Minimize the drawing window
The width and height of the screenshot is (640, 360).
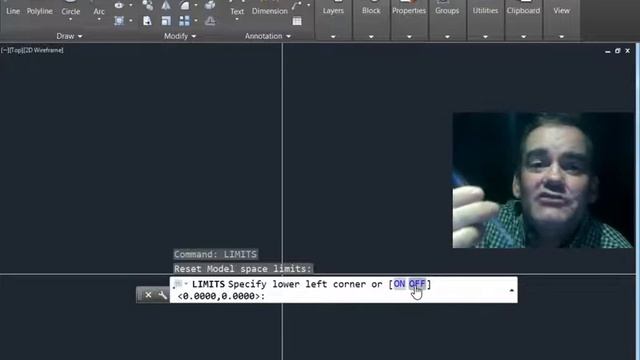[x=607, y=51]
